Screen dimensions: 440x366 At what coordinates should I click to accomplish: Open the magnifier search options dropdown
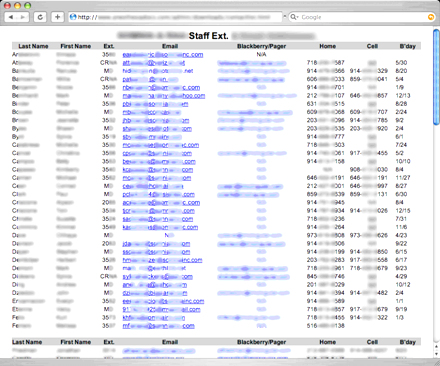tap(294, 17)
